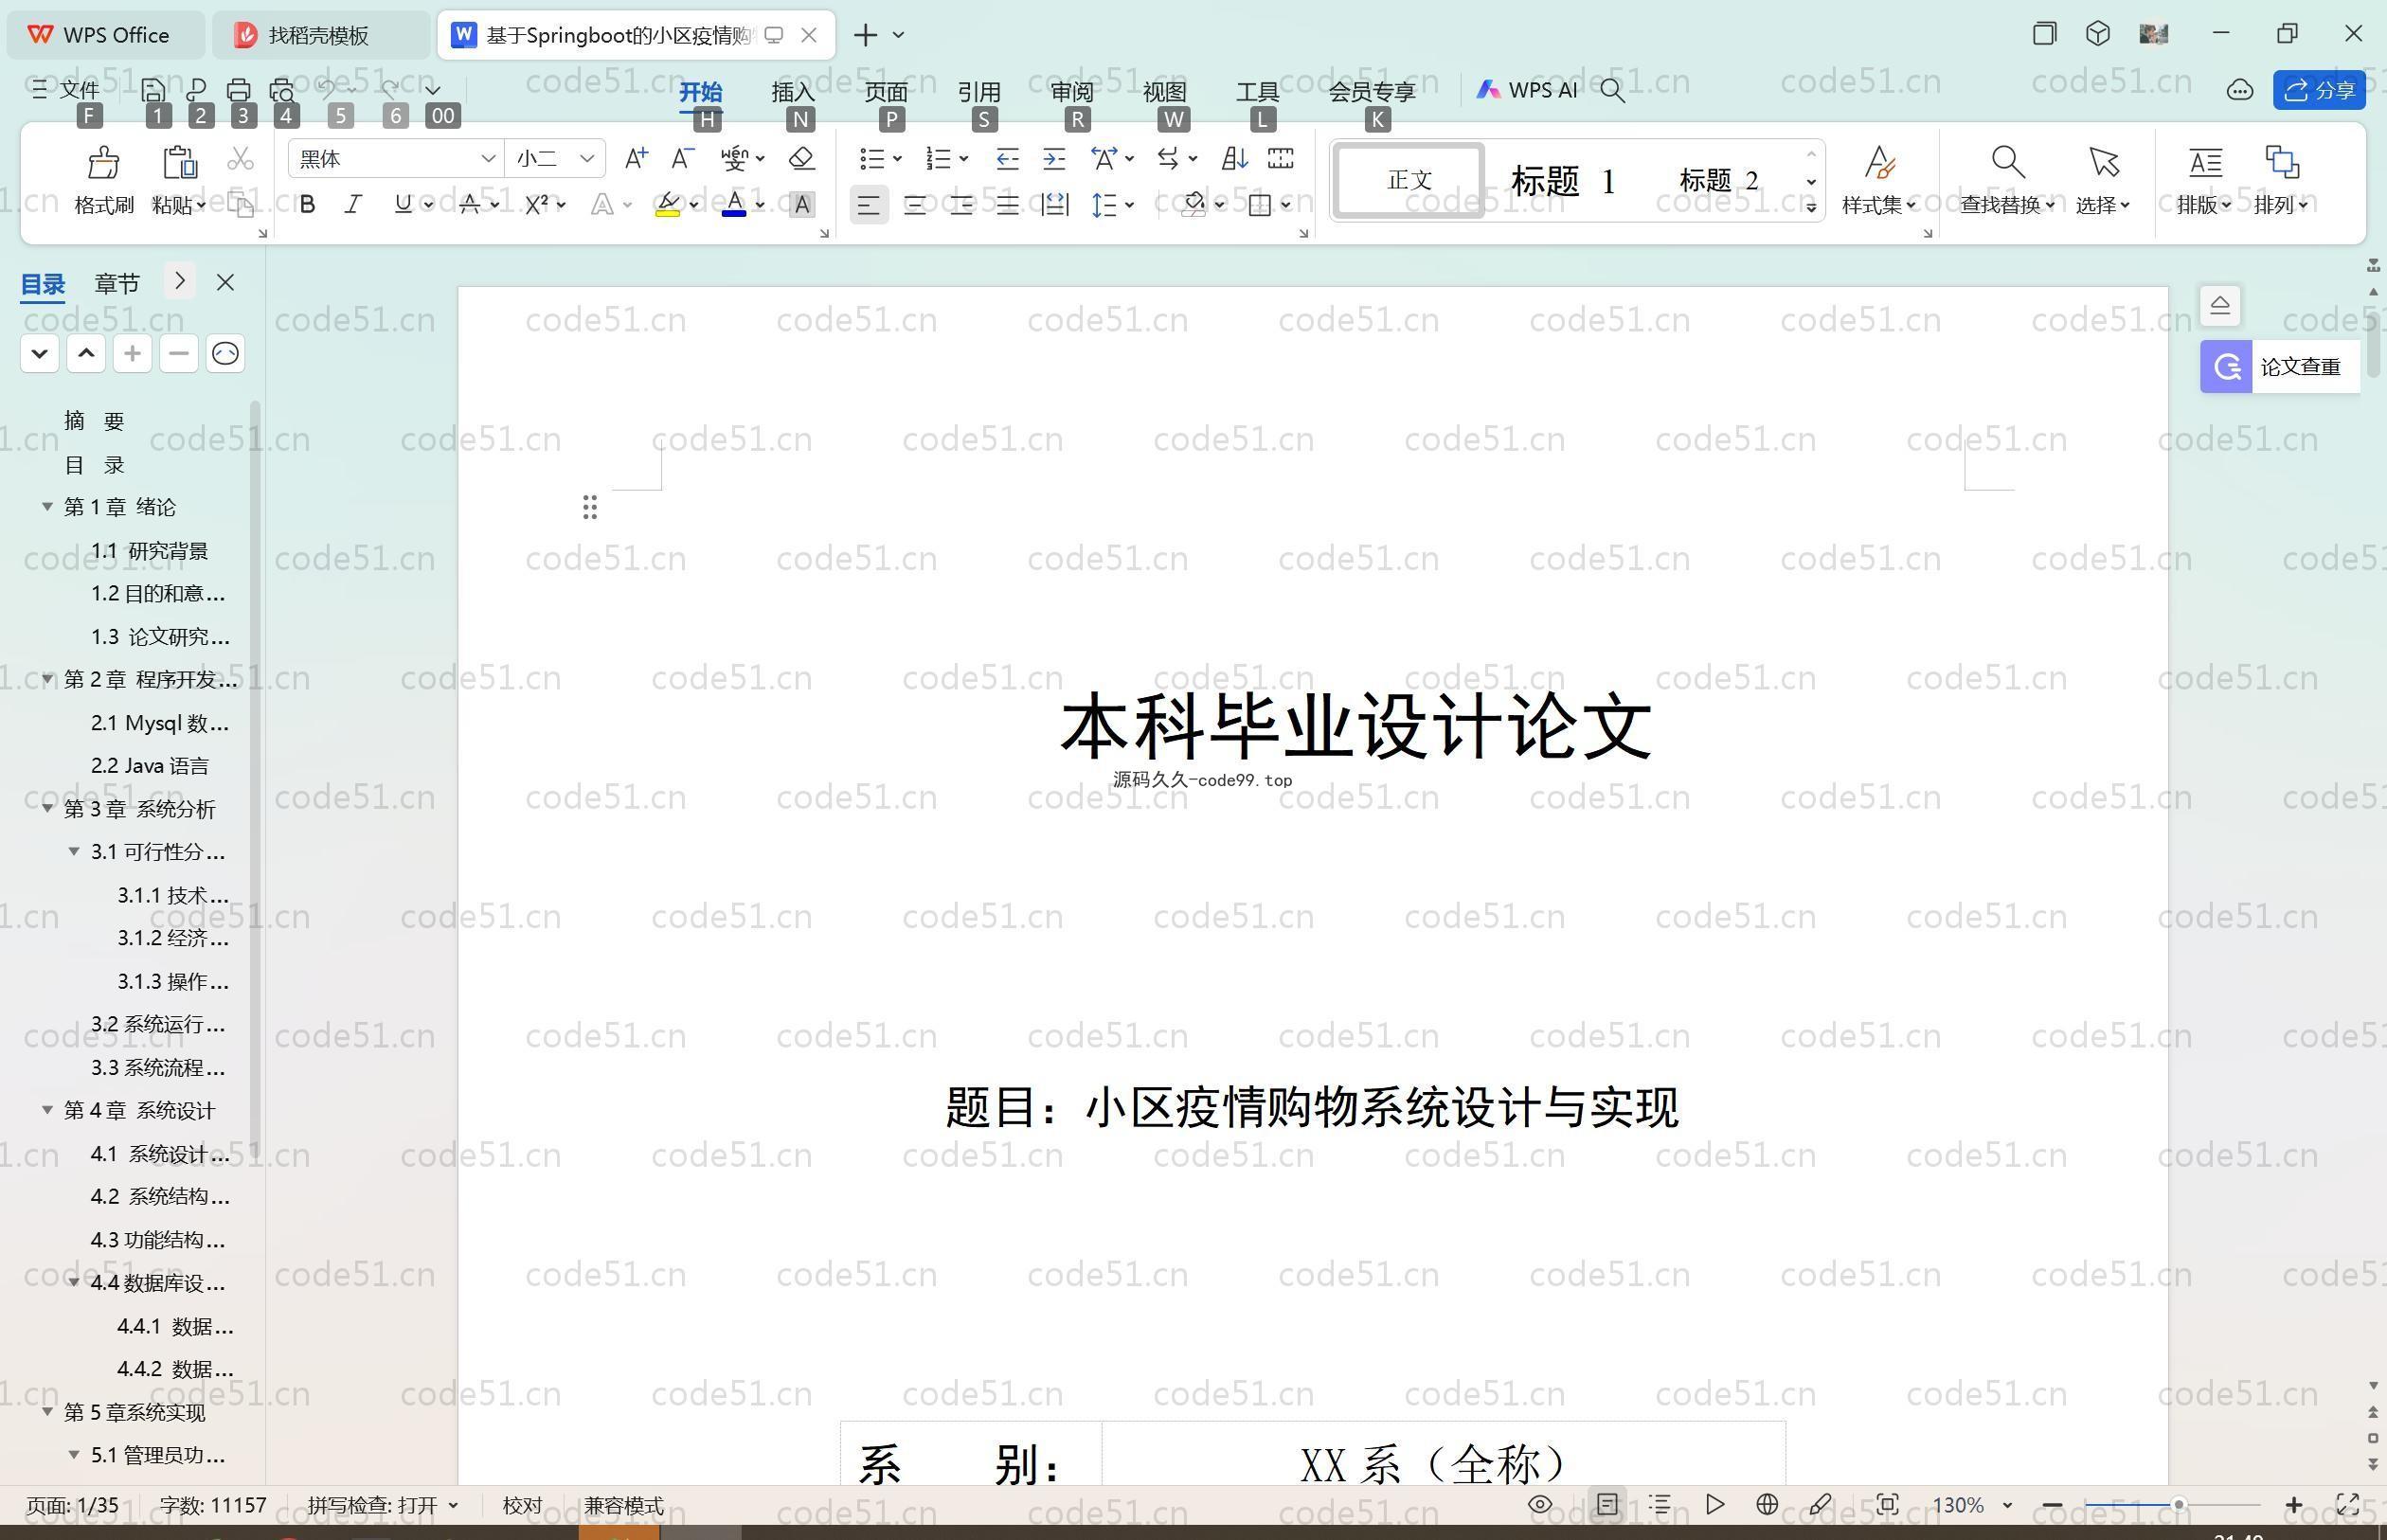
Task: Click the clear formatting eraser icon
Action: [x=801, y=158]
